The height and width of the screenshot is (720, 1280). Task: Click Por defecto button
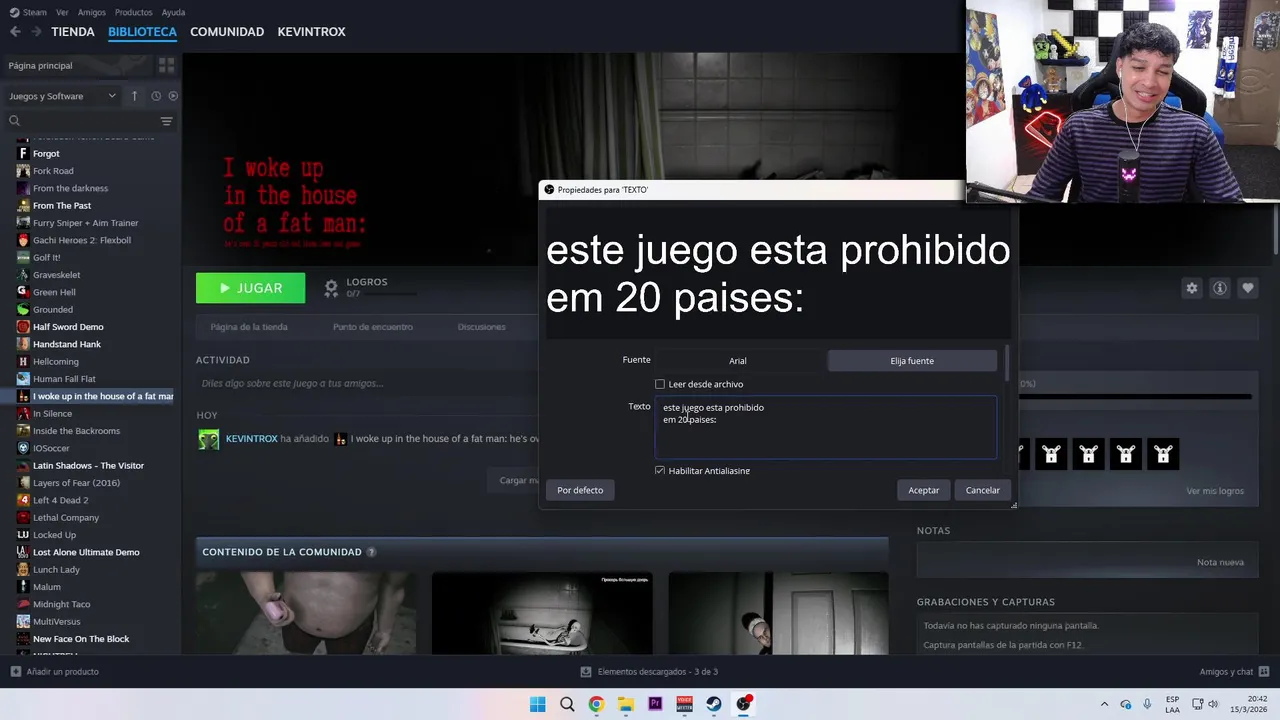[x=580, y=490]
